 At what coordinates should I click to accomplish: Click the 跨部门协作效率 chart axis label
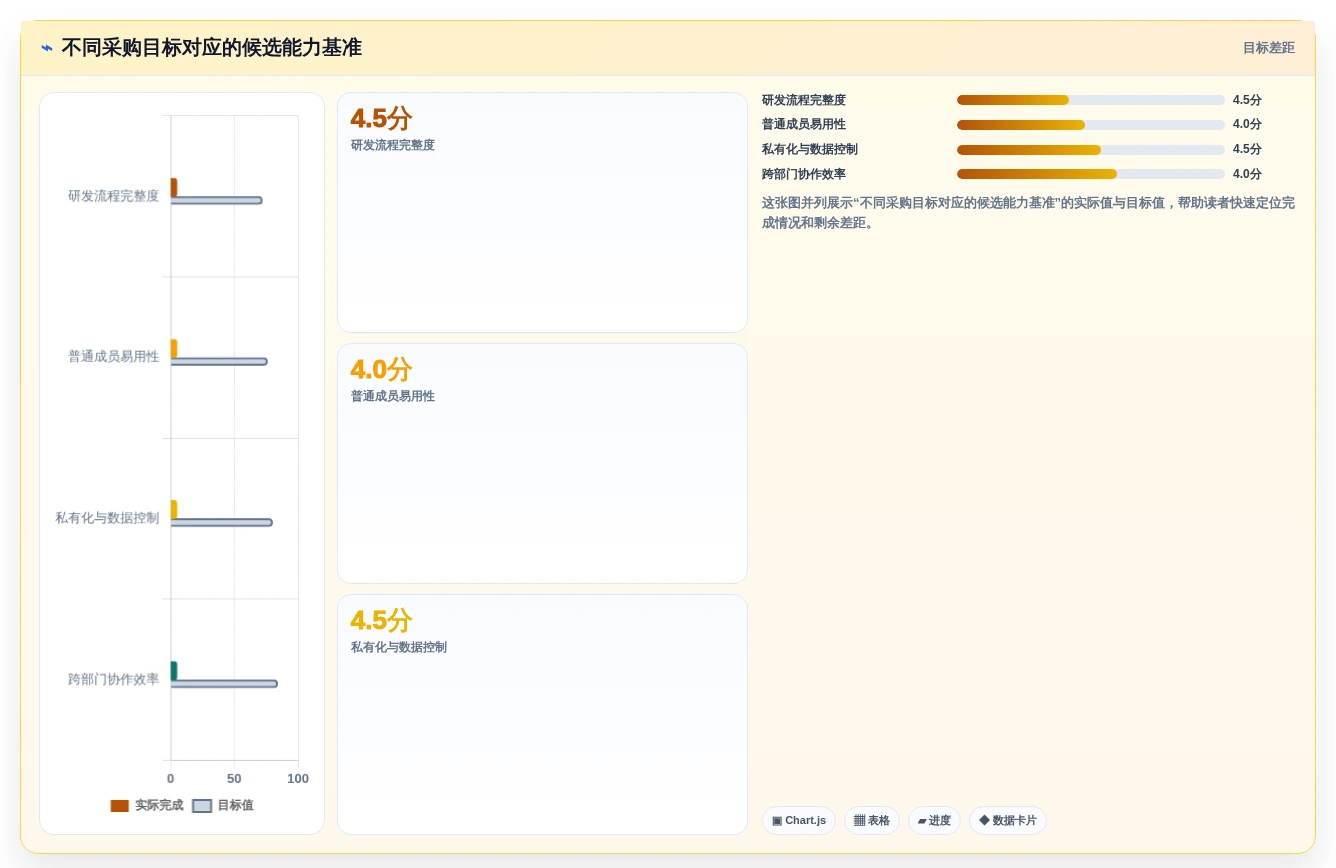[x=113, y=679]
